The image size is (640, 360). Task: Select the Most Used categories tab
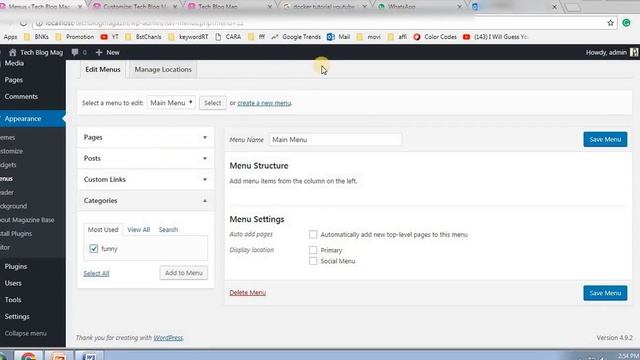click(x=103, y=229)
